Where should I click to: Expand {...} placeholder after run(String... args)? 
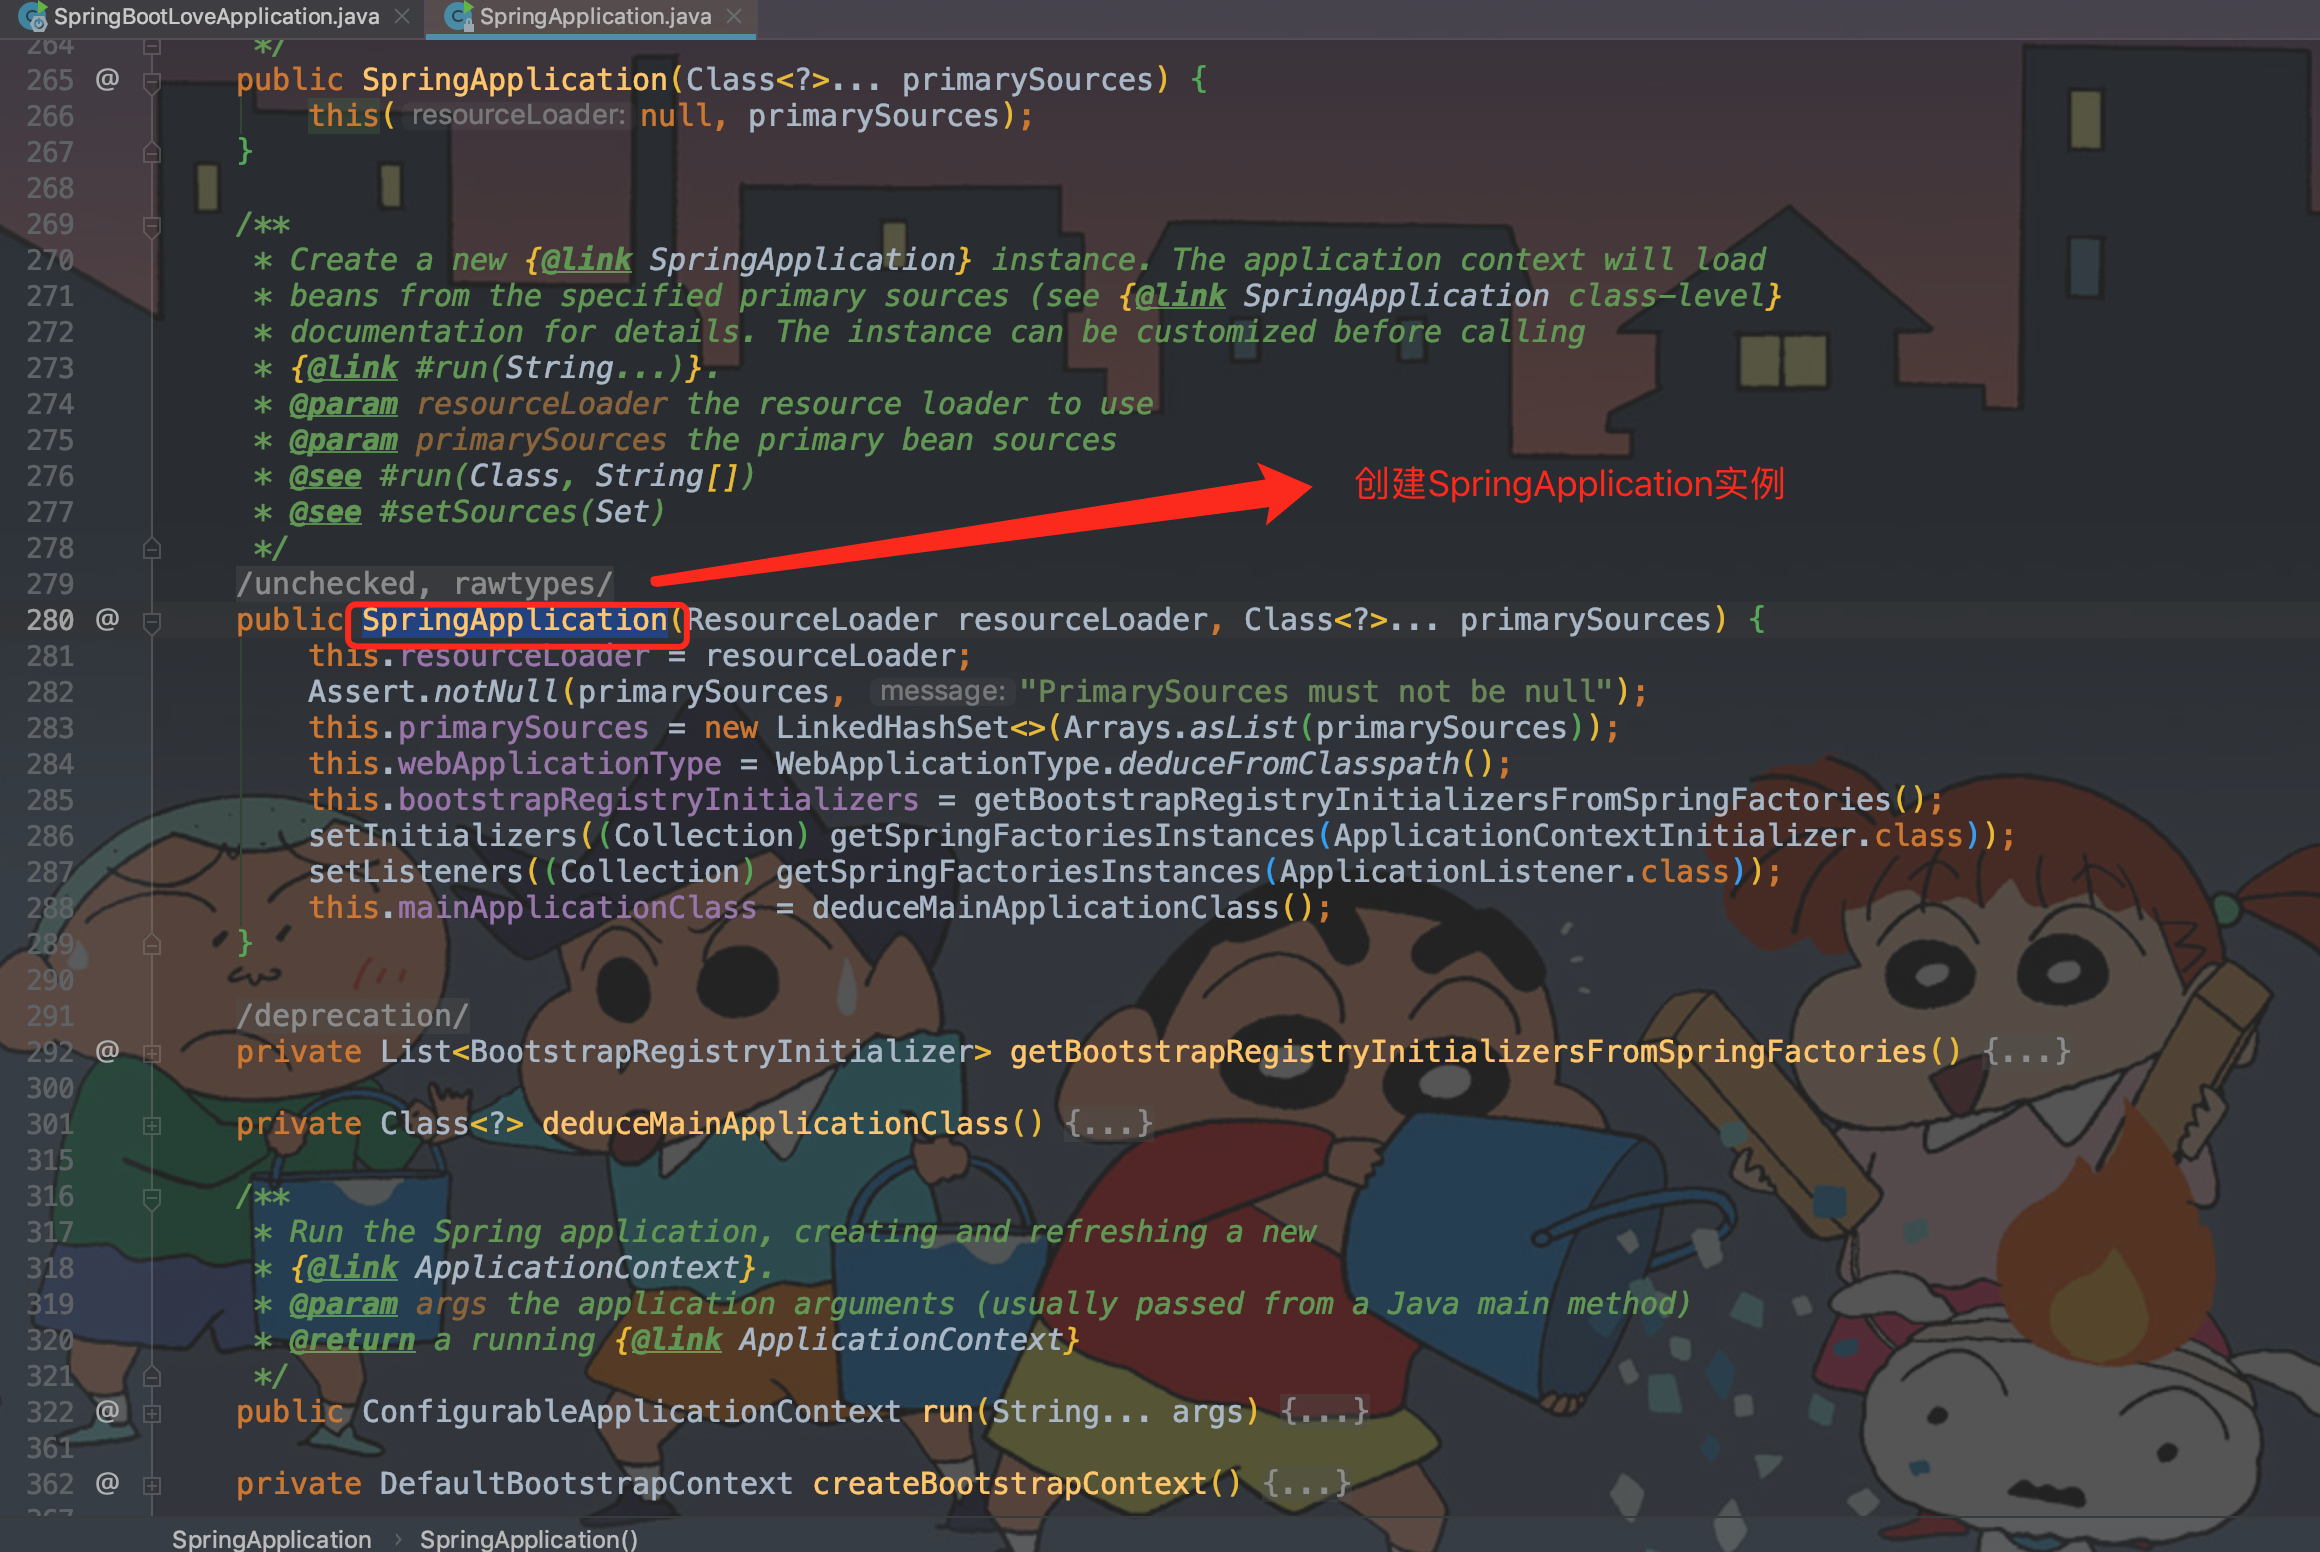point(1324,1411)
